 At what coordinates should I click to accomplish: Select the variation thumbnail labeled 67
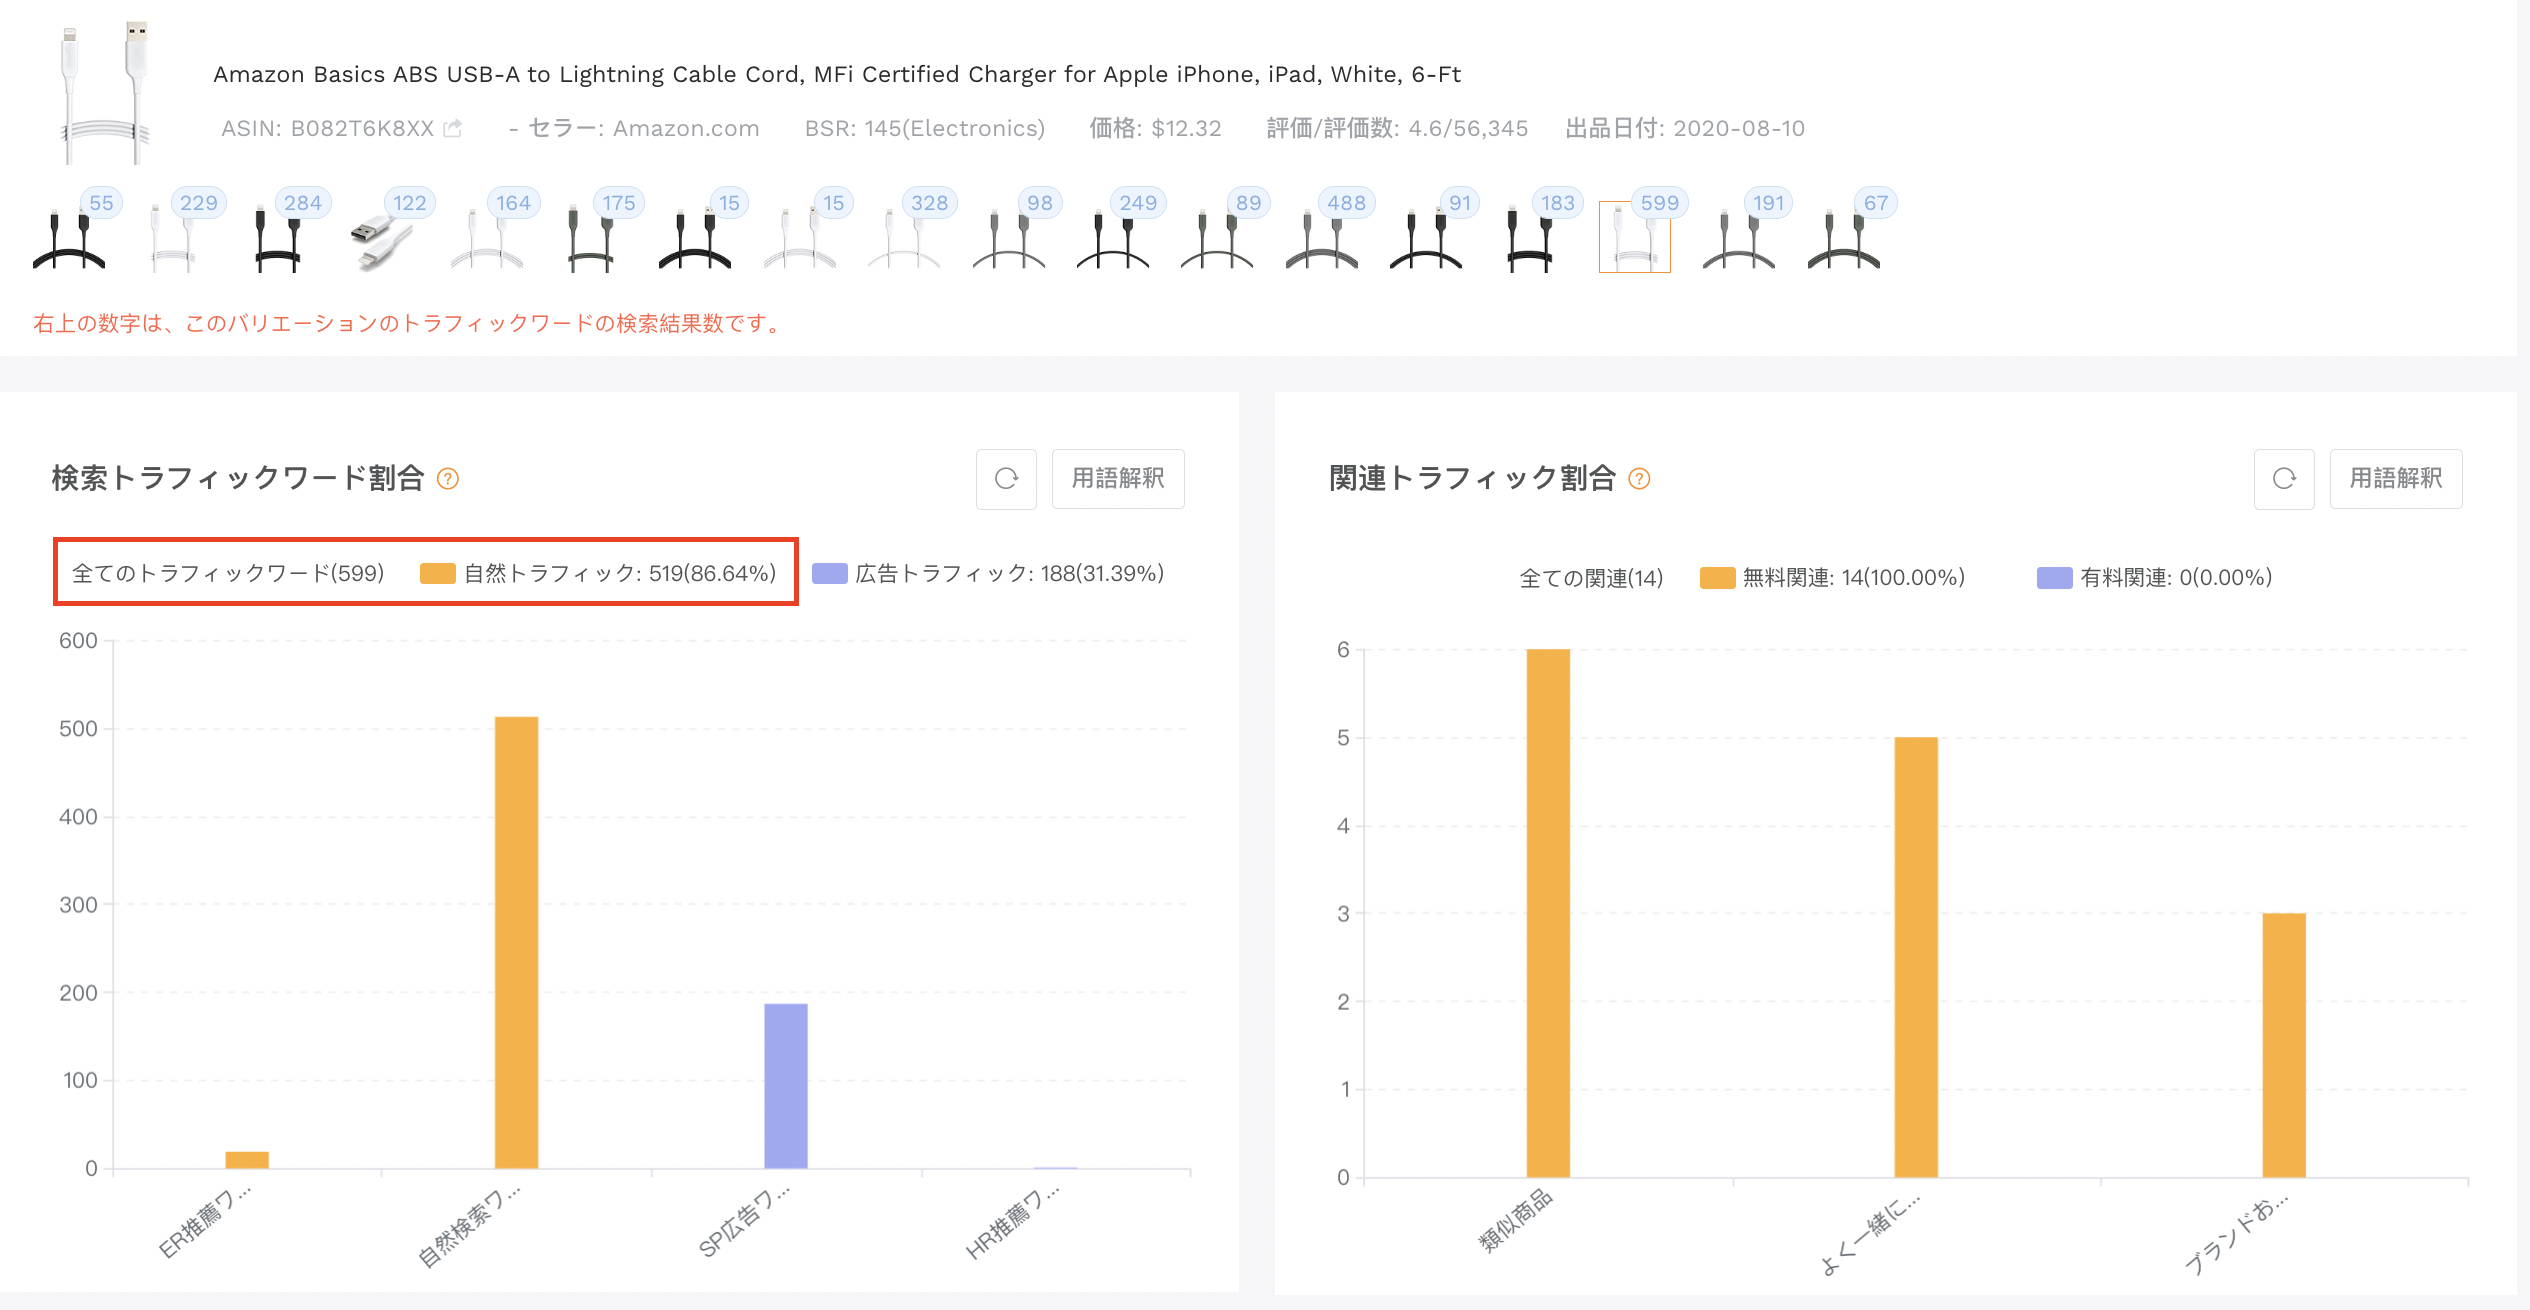(x=1844, y=237)
